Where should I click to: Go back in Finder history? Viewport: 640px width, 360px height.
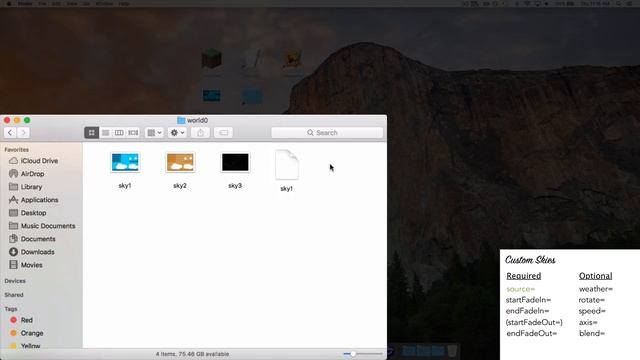[x=10, y=133]
